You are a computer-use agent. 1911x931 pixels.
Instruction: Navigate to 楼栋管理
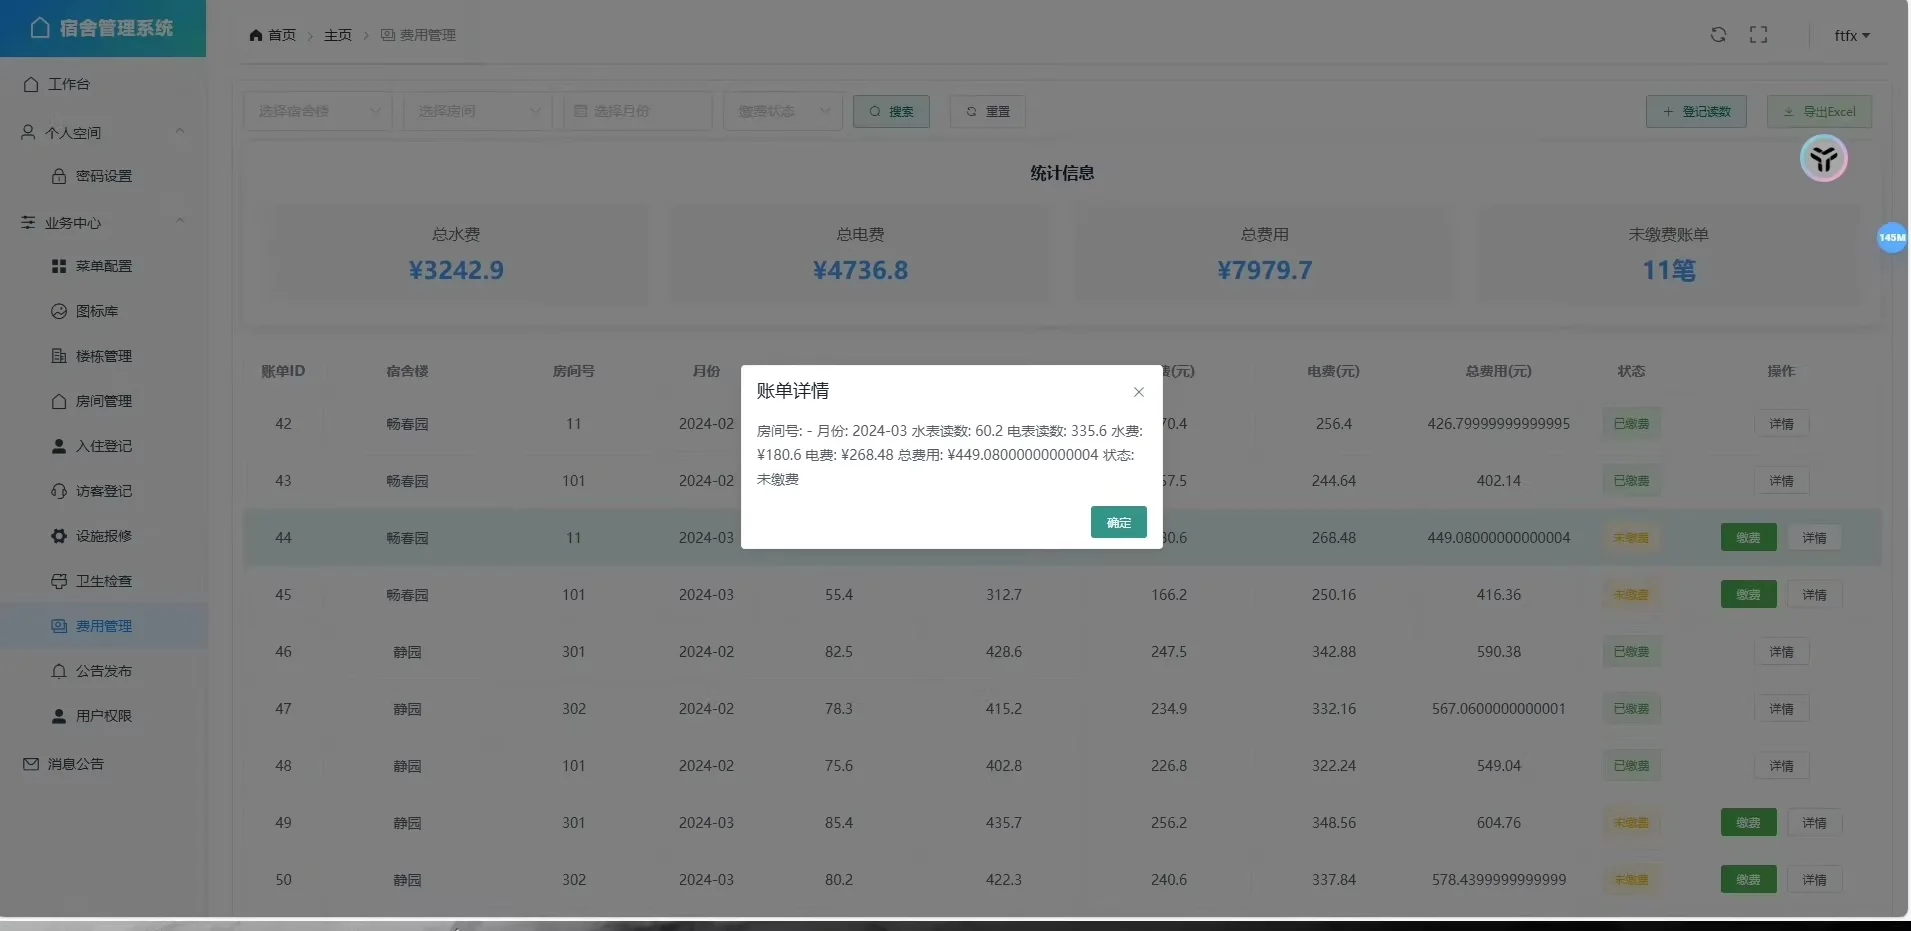click(x=103, y=356)
